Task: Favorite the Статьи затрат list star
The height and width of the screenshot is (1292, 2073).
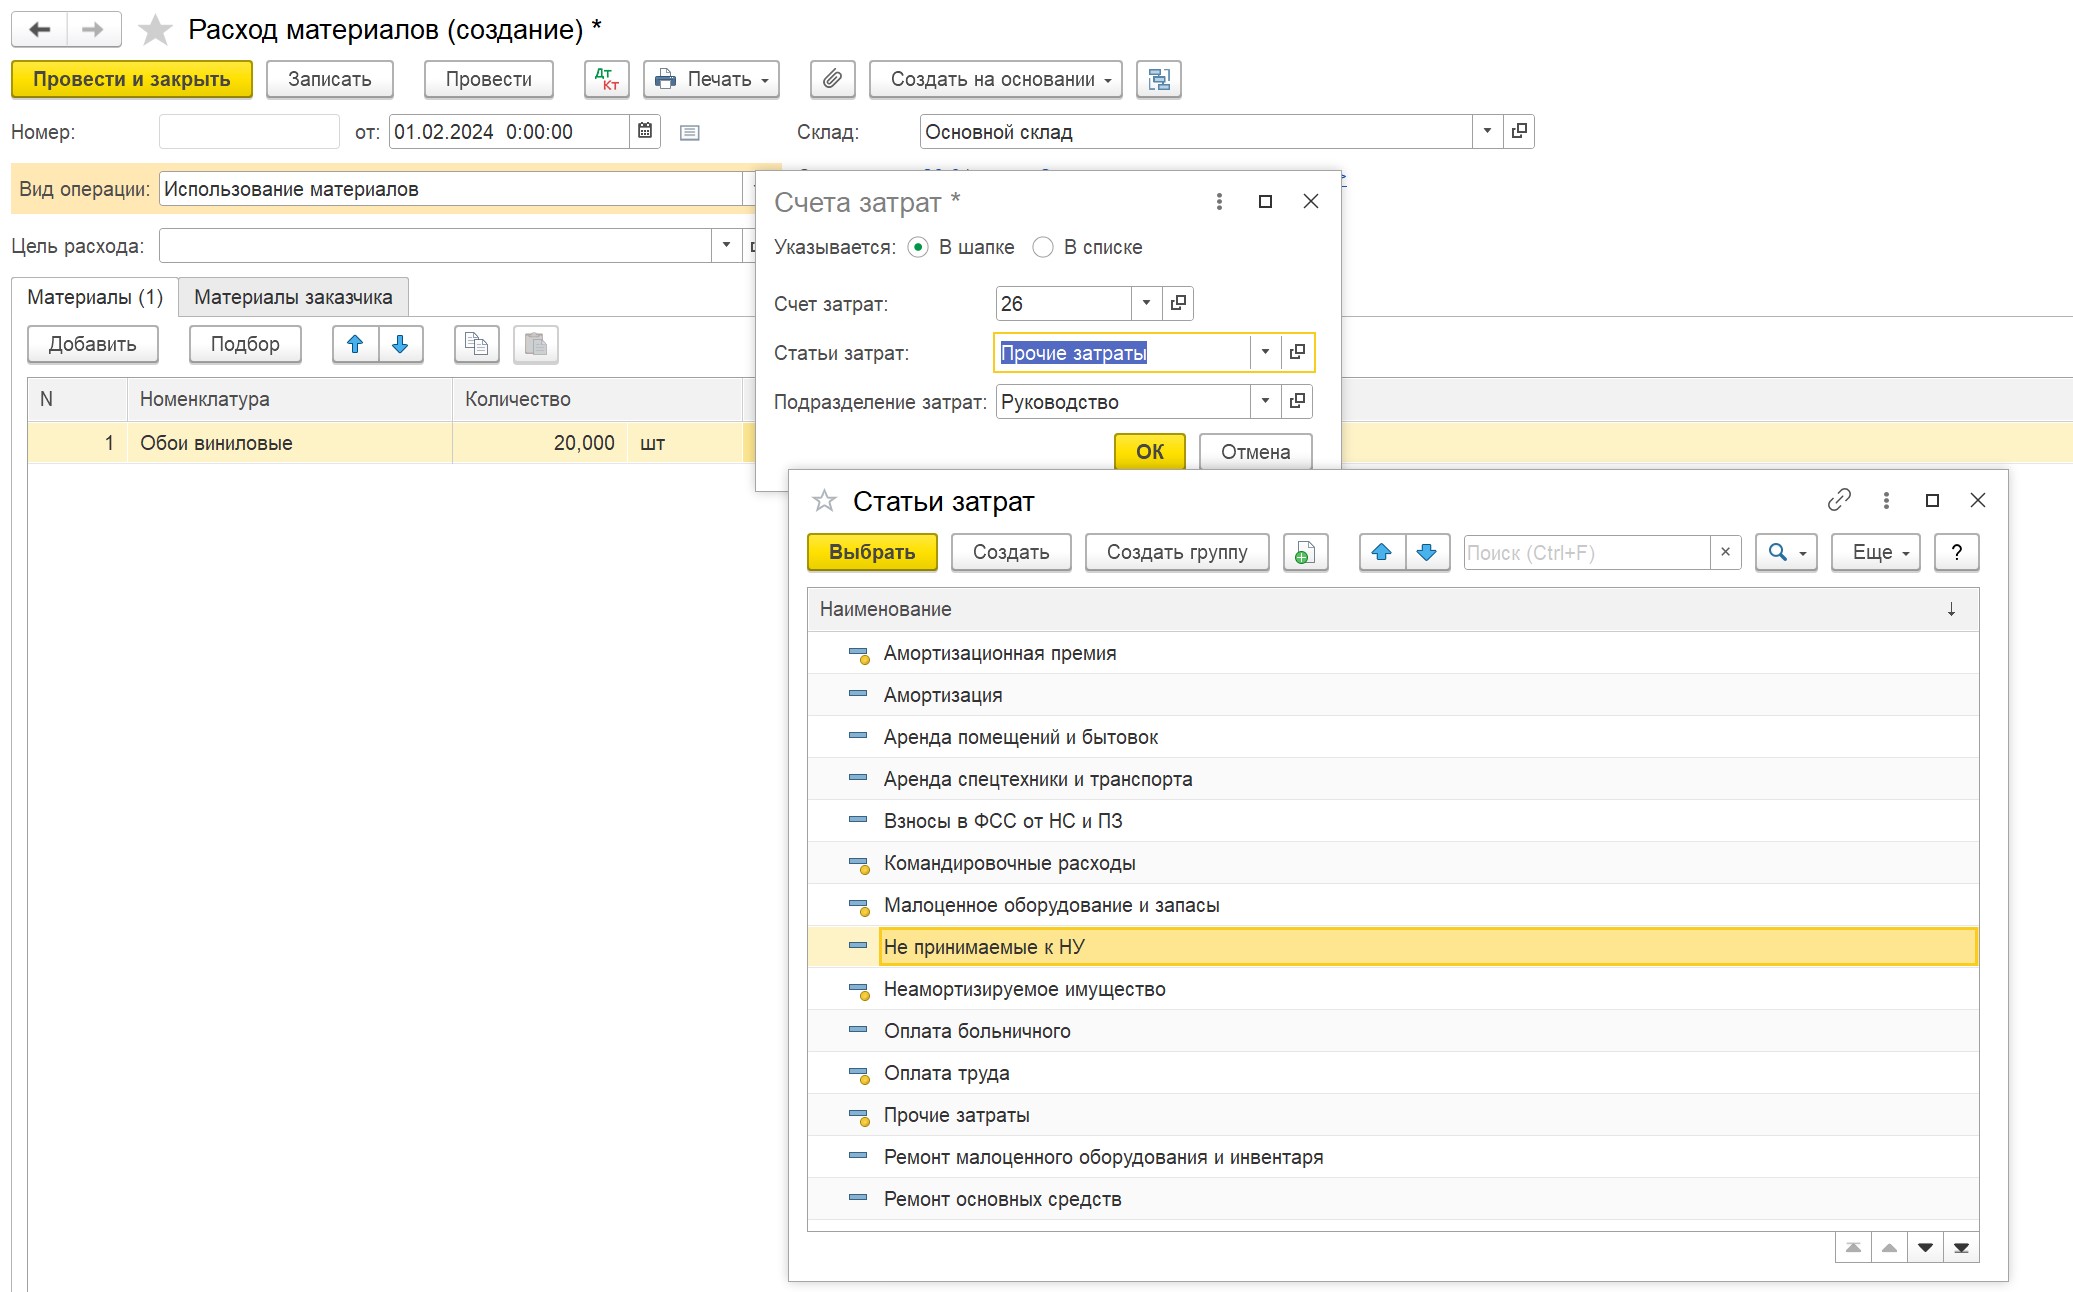Action: [824, 500]
